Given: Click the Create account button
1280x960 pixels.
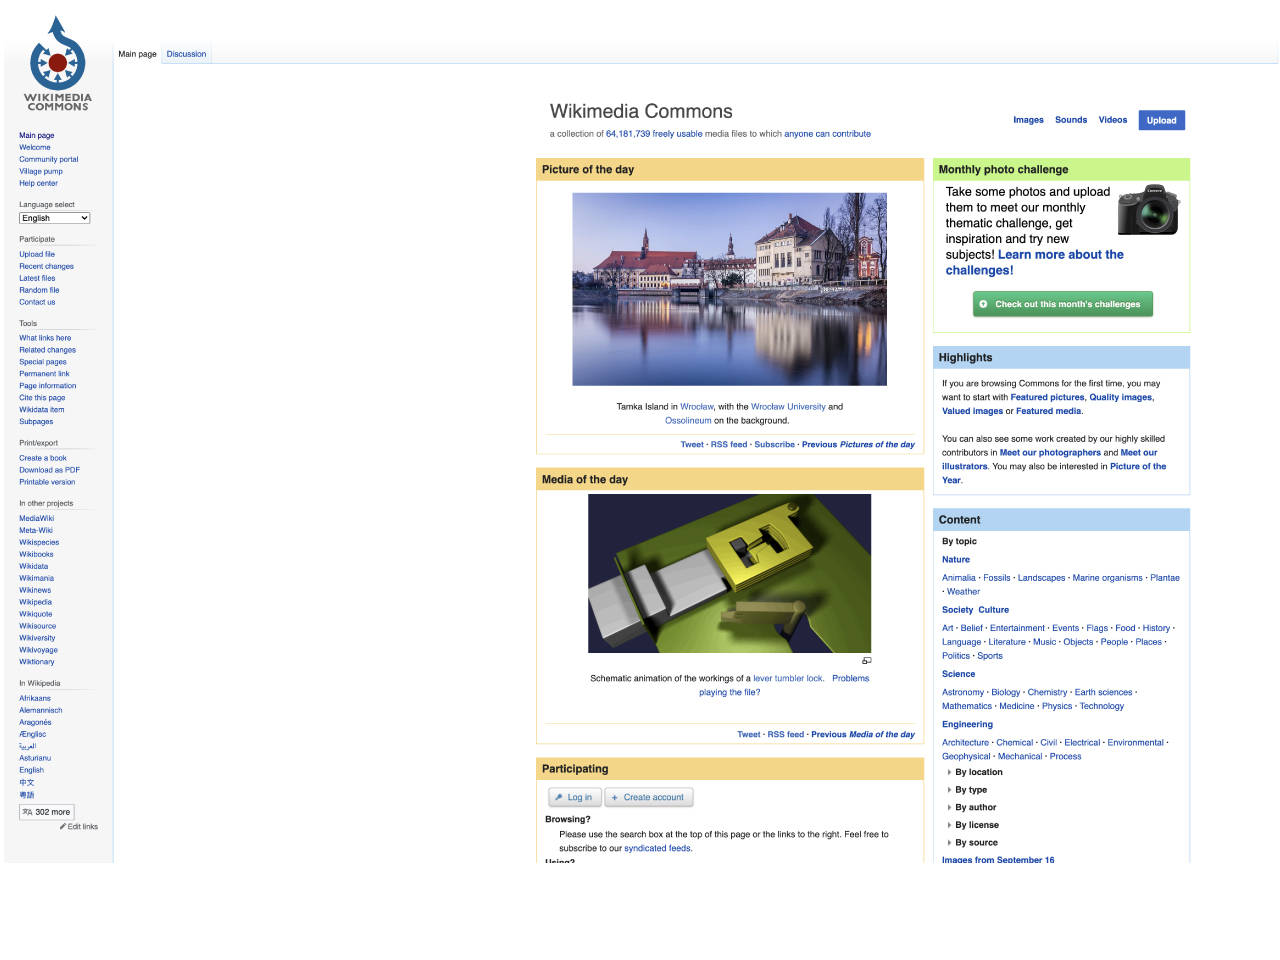Looking at the screenshot, I should (649, 797).
